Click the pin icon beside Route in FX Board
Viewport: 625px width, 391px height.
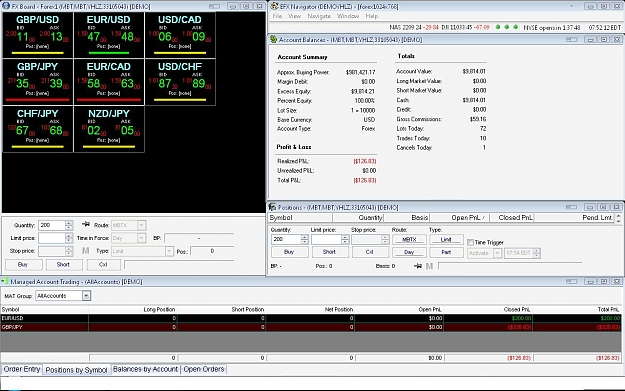[x=86, y=224]
